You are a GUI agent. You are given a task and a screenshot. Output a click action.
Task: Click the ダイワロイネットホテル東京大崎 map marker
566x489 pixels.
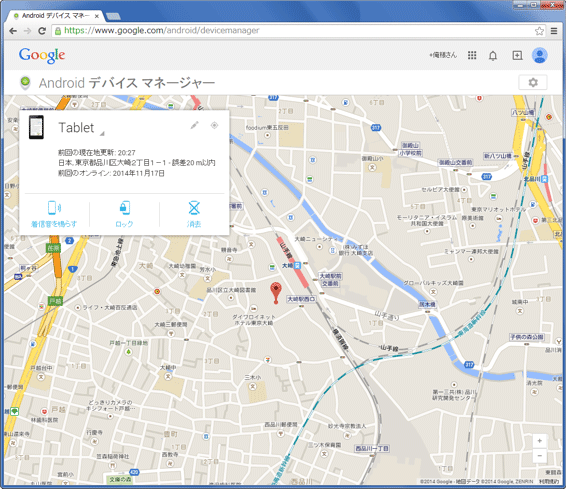point(254,308)
